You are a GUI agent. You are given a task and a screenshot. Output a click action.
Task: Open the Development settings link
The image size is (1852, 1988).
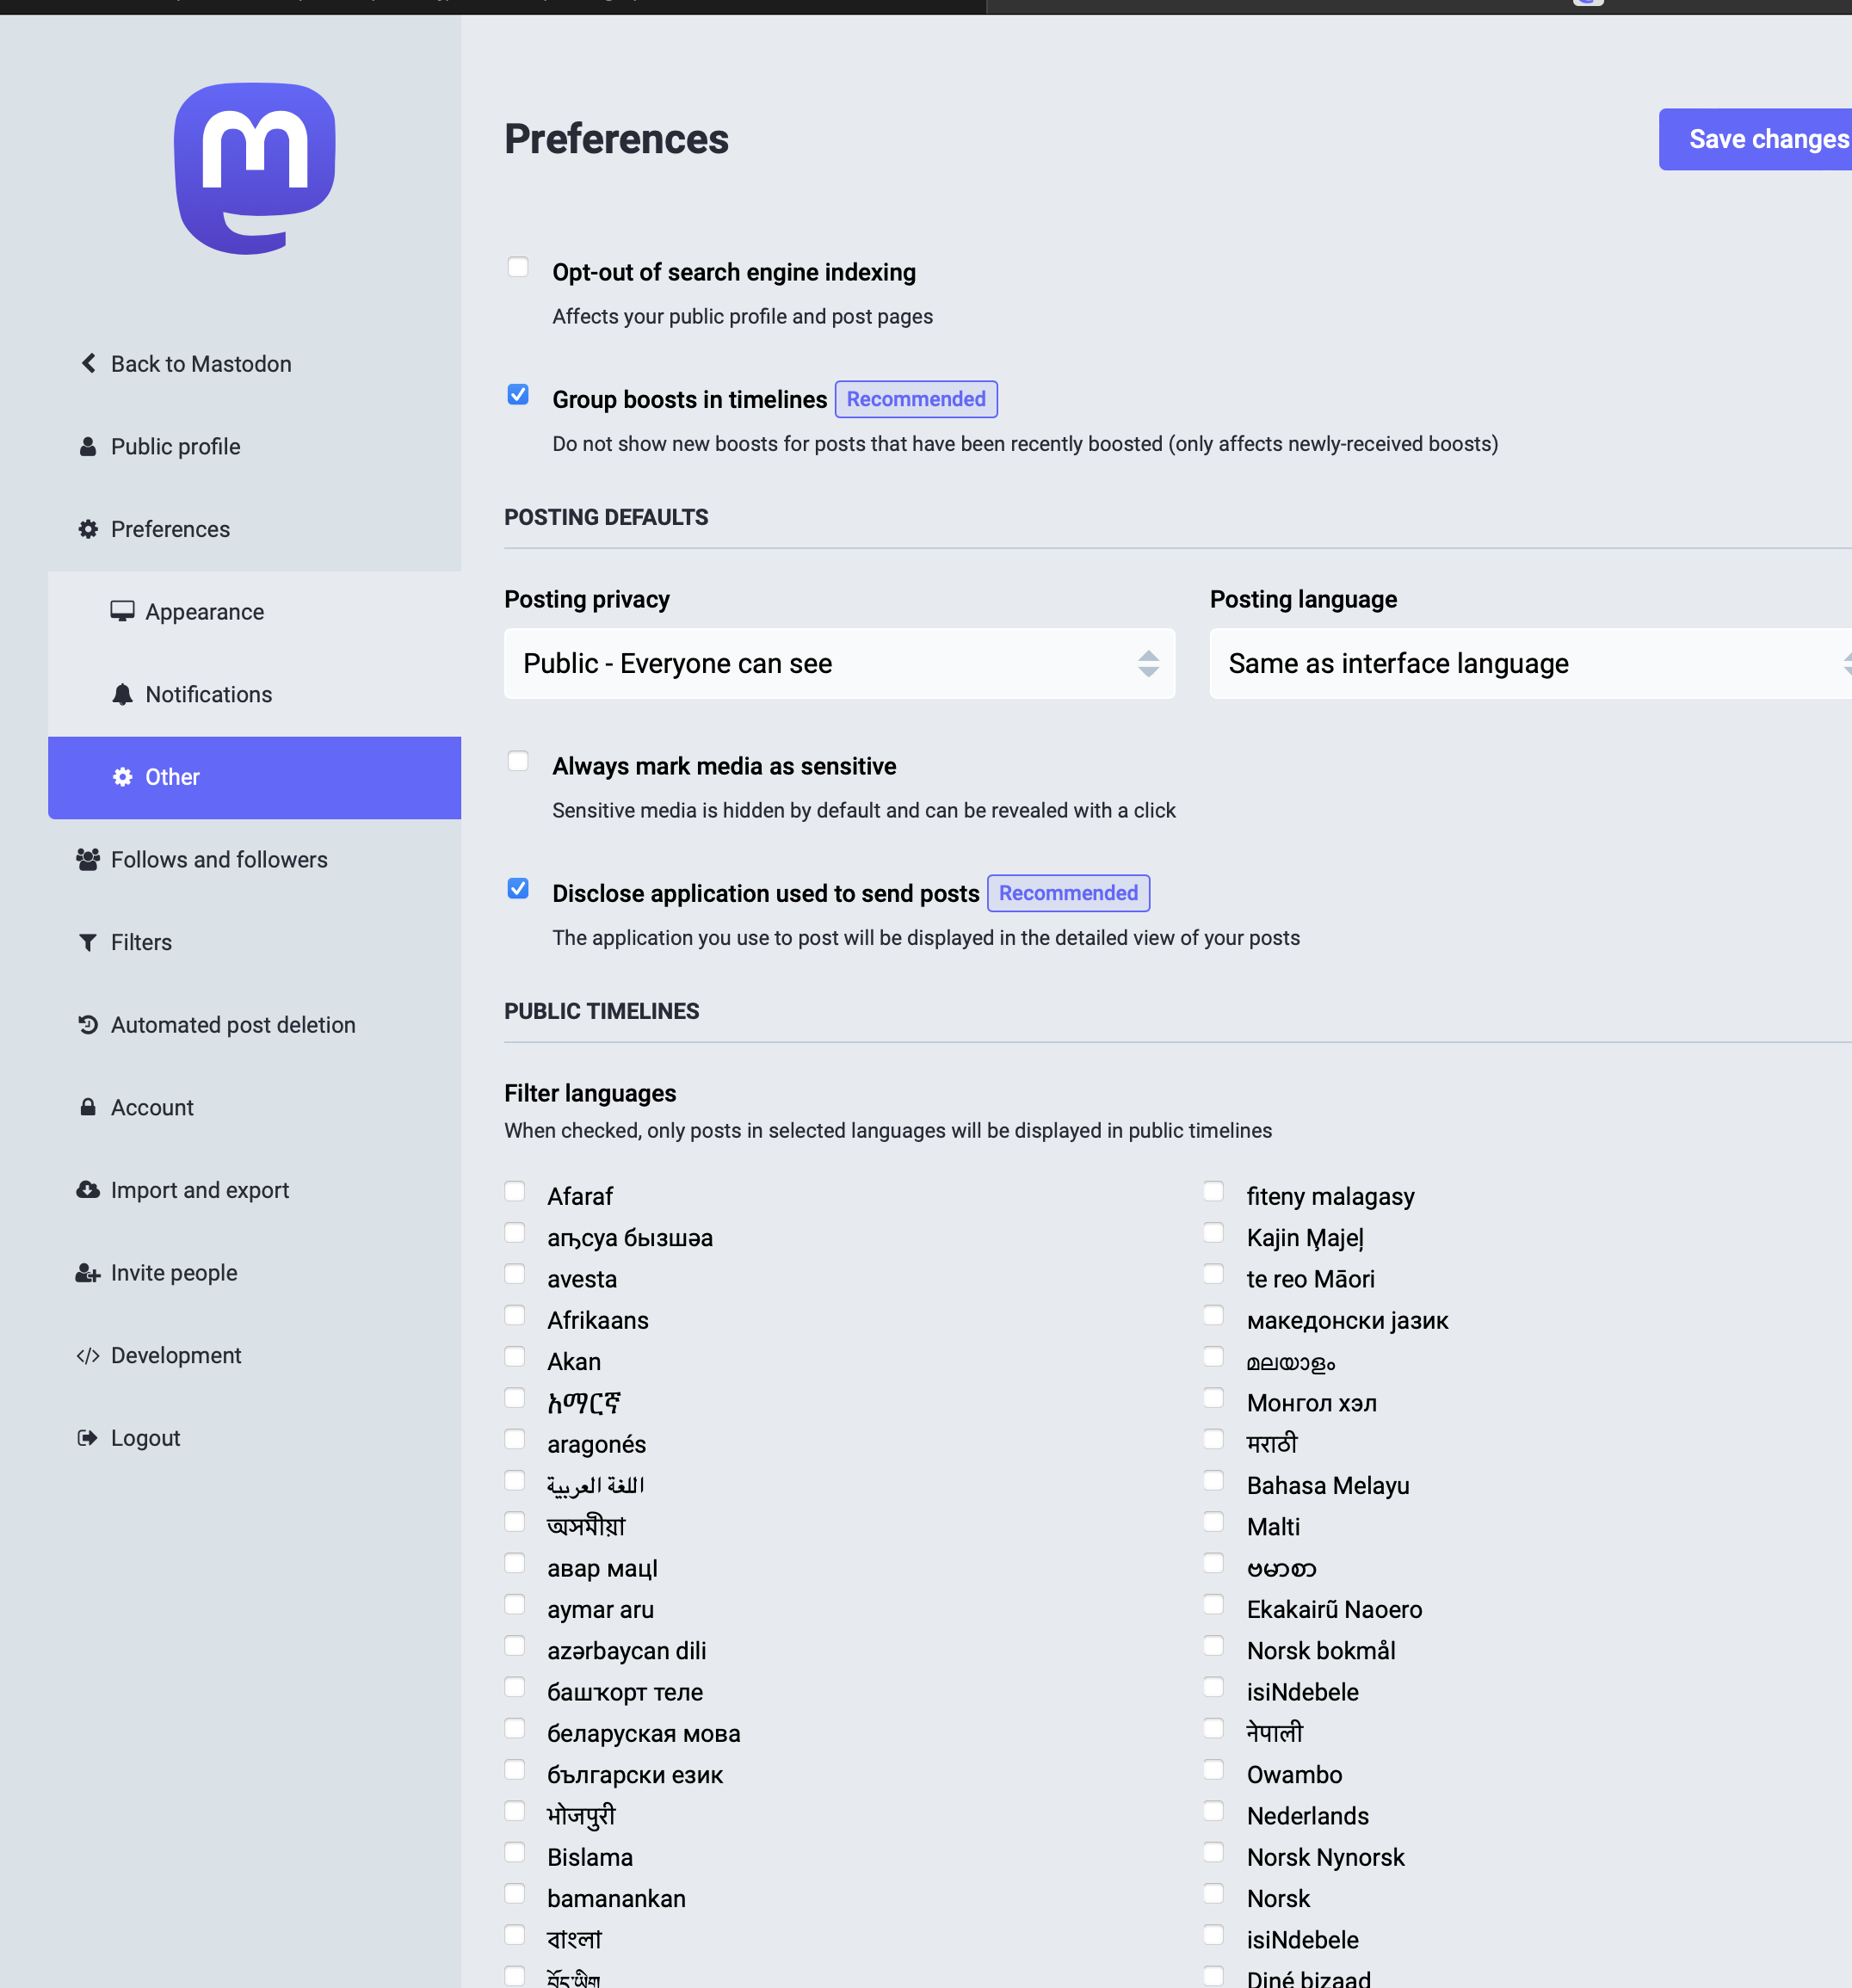(x=176, y=1355)
